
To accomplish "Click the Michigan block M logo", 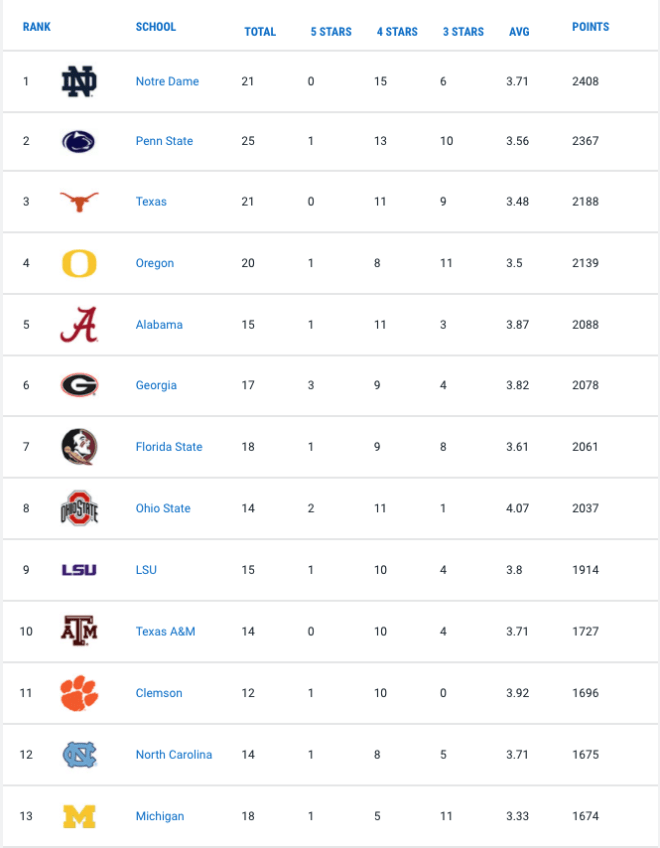I will point(79,817).
